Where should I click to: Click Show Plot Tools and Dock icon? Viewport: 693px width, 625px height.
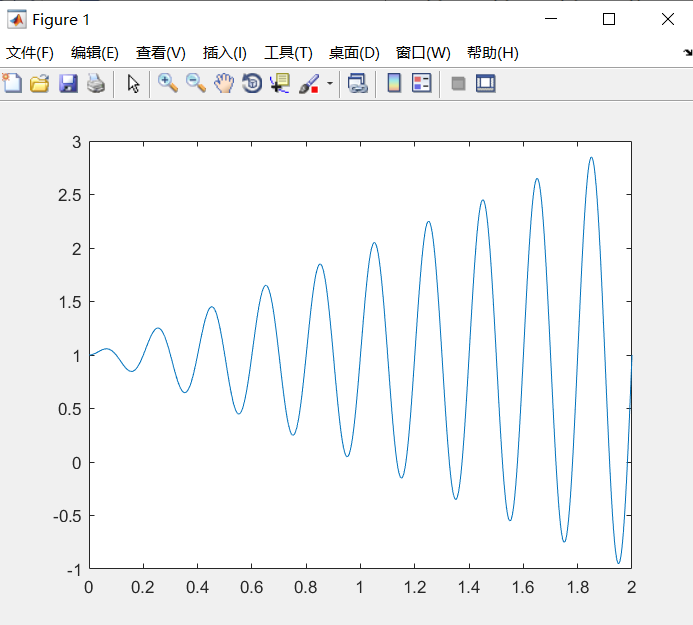(x=486, y=83)
